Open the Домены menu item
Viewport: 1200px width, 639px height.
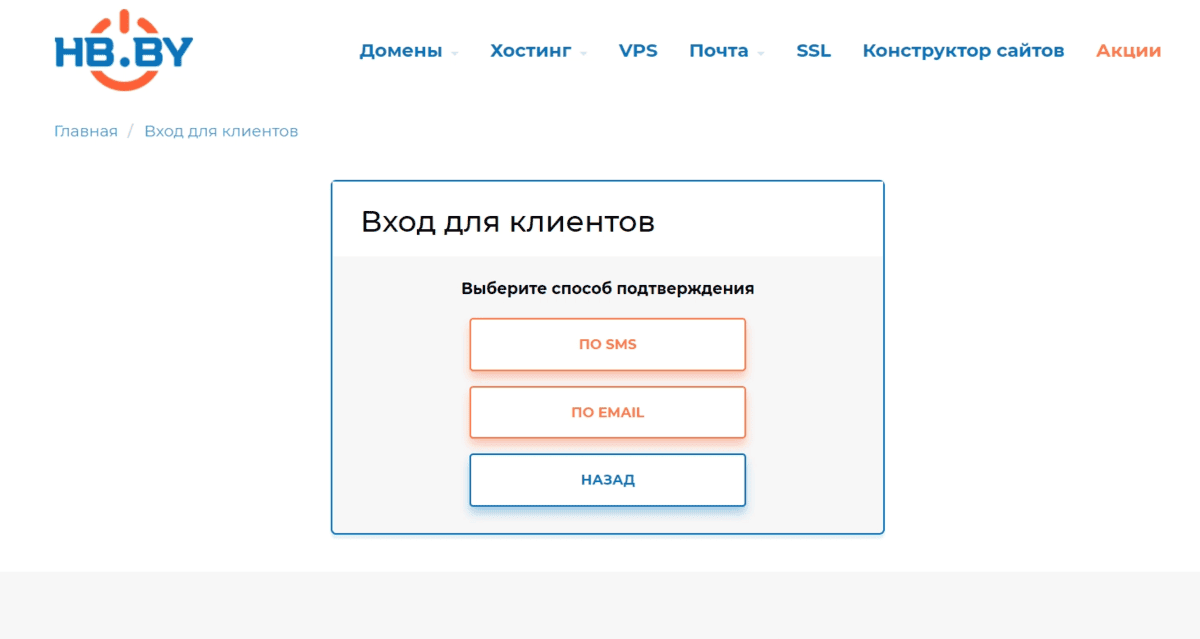[x=400, y=51]
